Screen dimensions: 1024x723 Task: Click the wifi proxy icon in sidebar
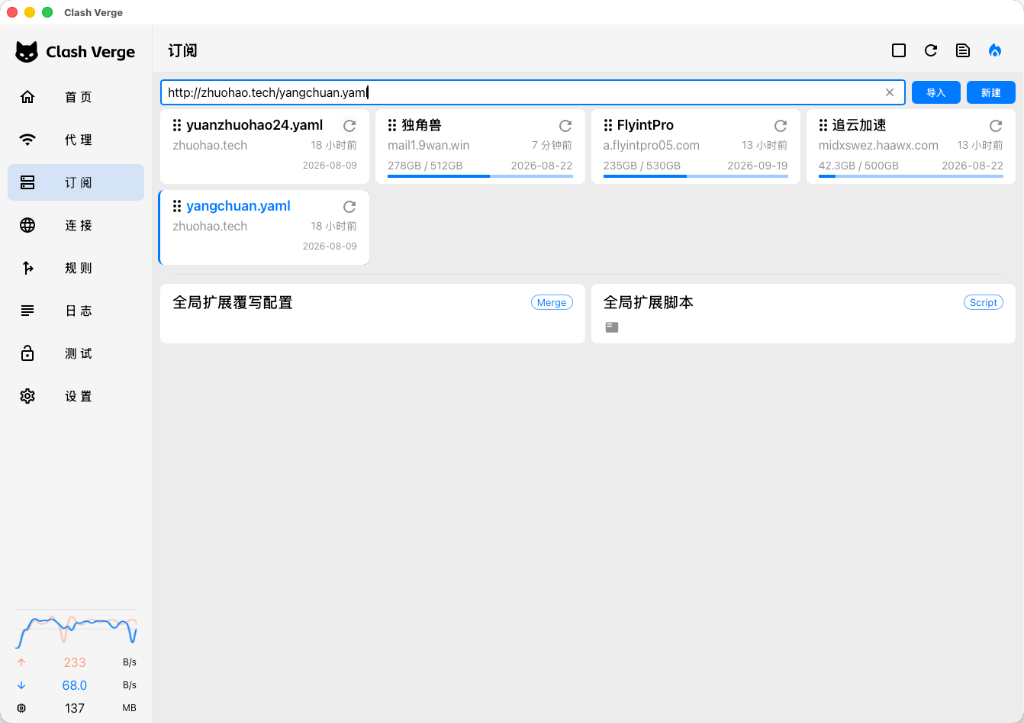tap(27, 140)
